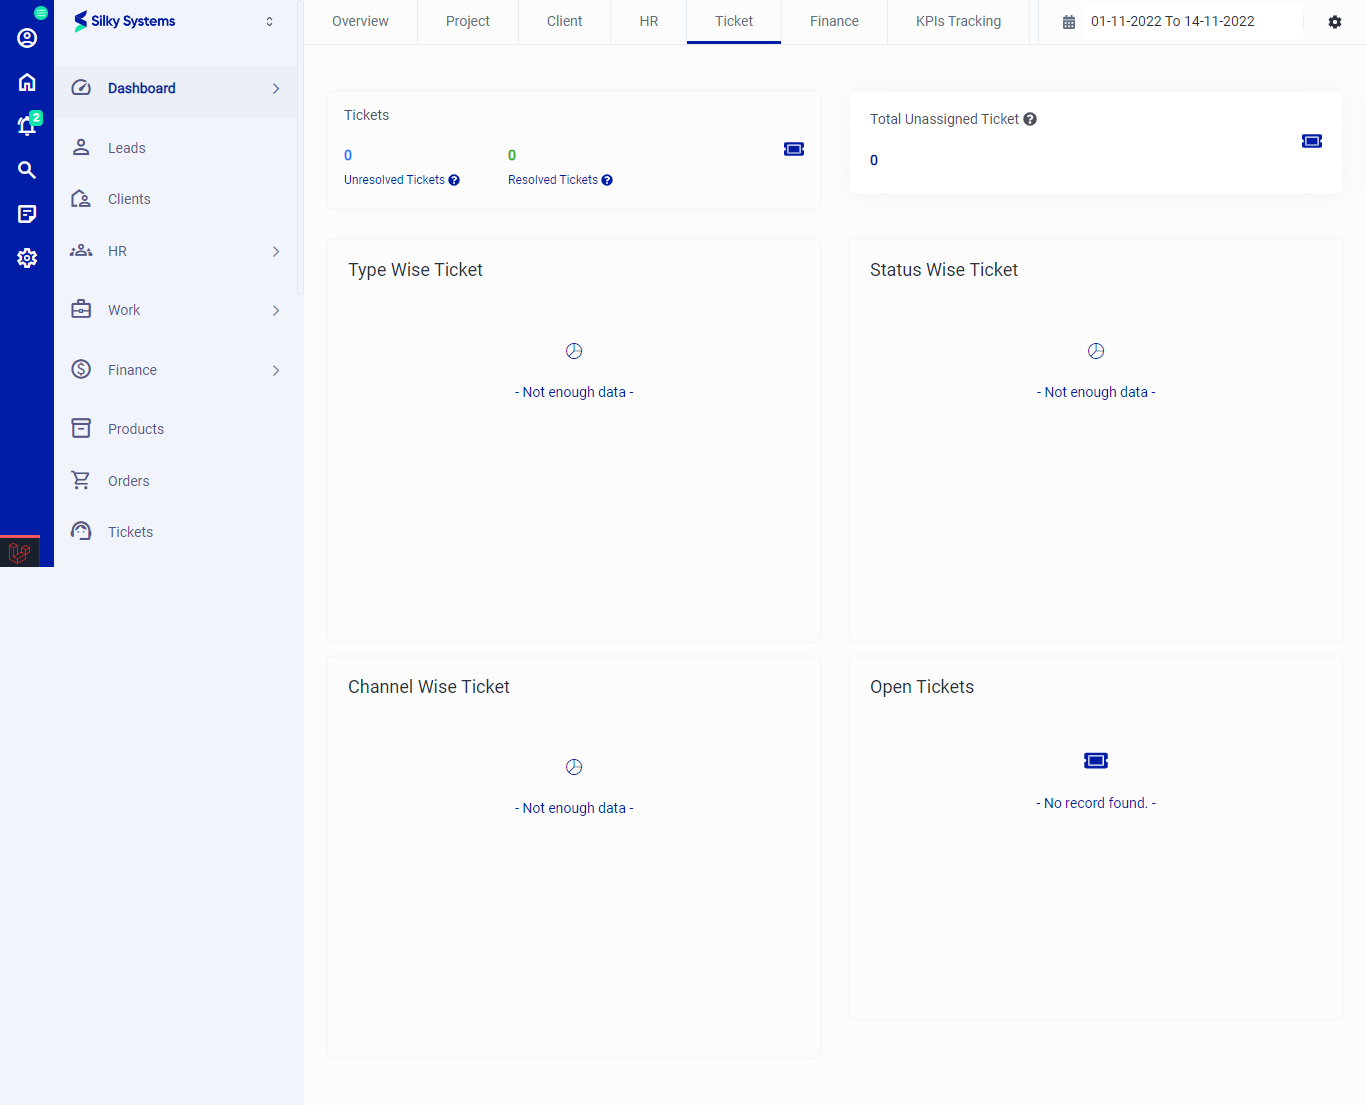The image size is (1366, 1105).
Task: Switch to the KPIs Tracking tab
Action: [x=958, y=21]
